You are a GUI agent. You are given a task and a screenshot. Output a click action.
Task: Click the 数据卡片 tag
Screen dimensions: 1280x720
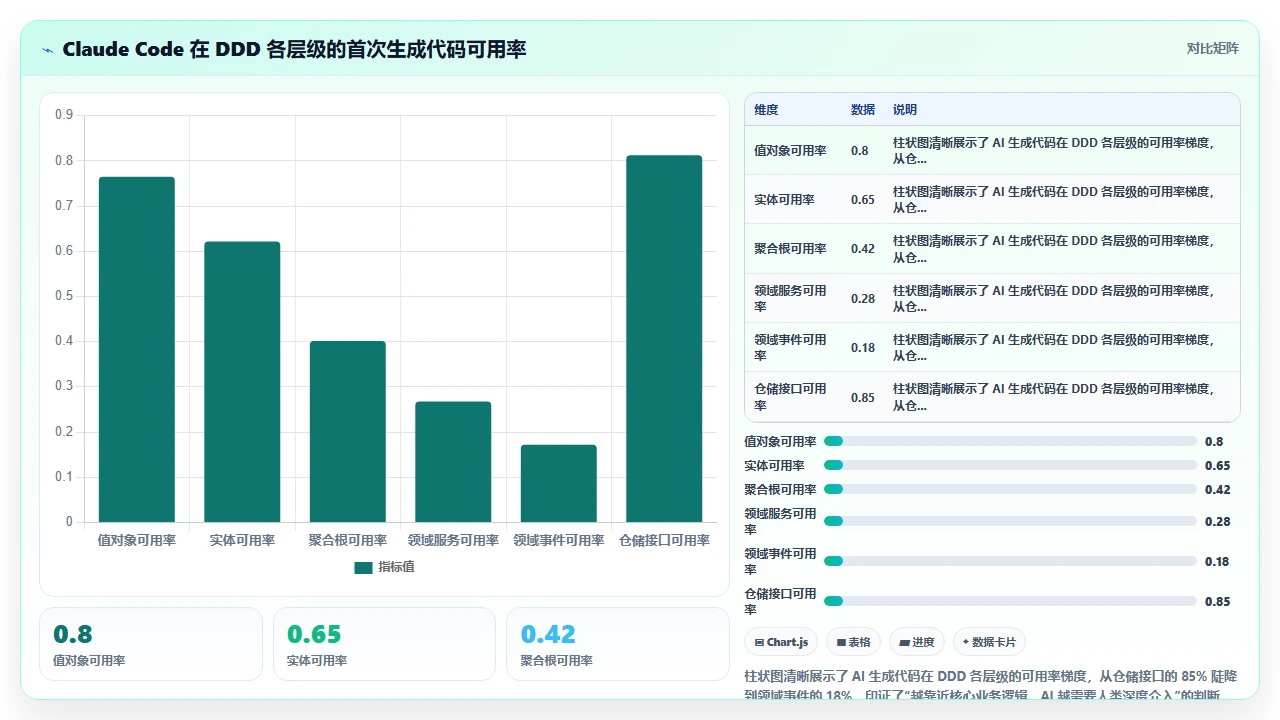click(989, 642)
